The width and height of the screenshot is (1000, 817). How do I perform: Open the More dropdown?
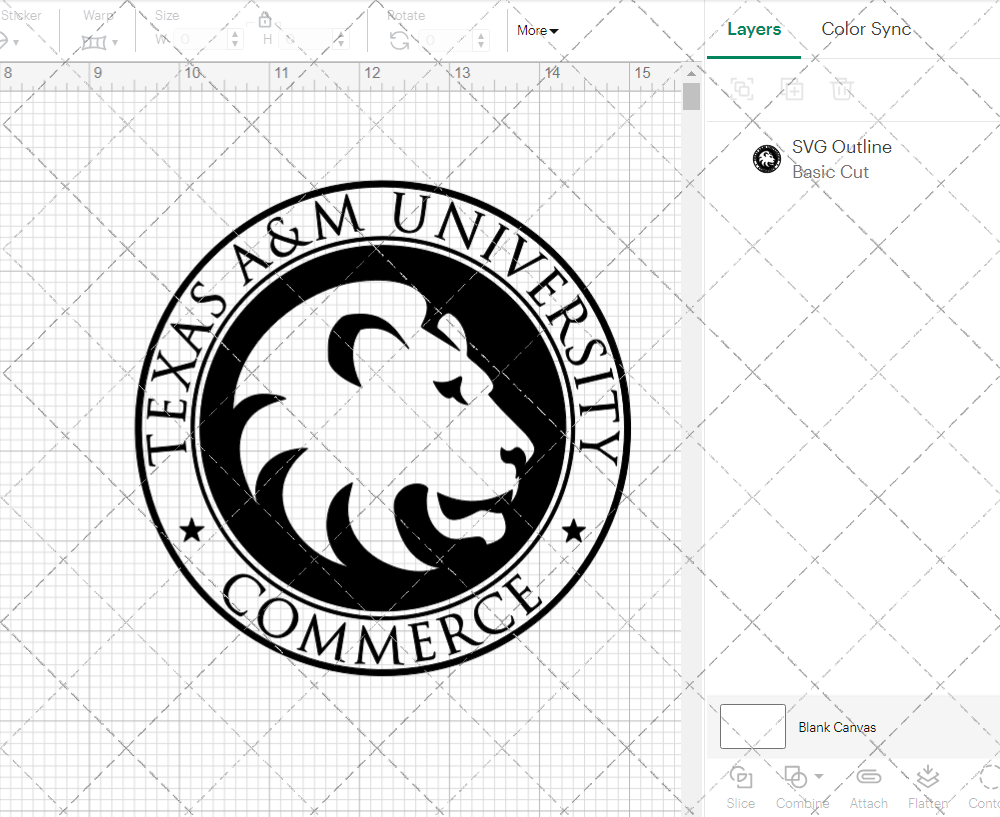pos(537,31)
